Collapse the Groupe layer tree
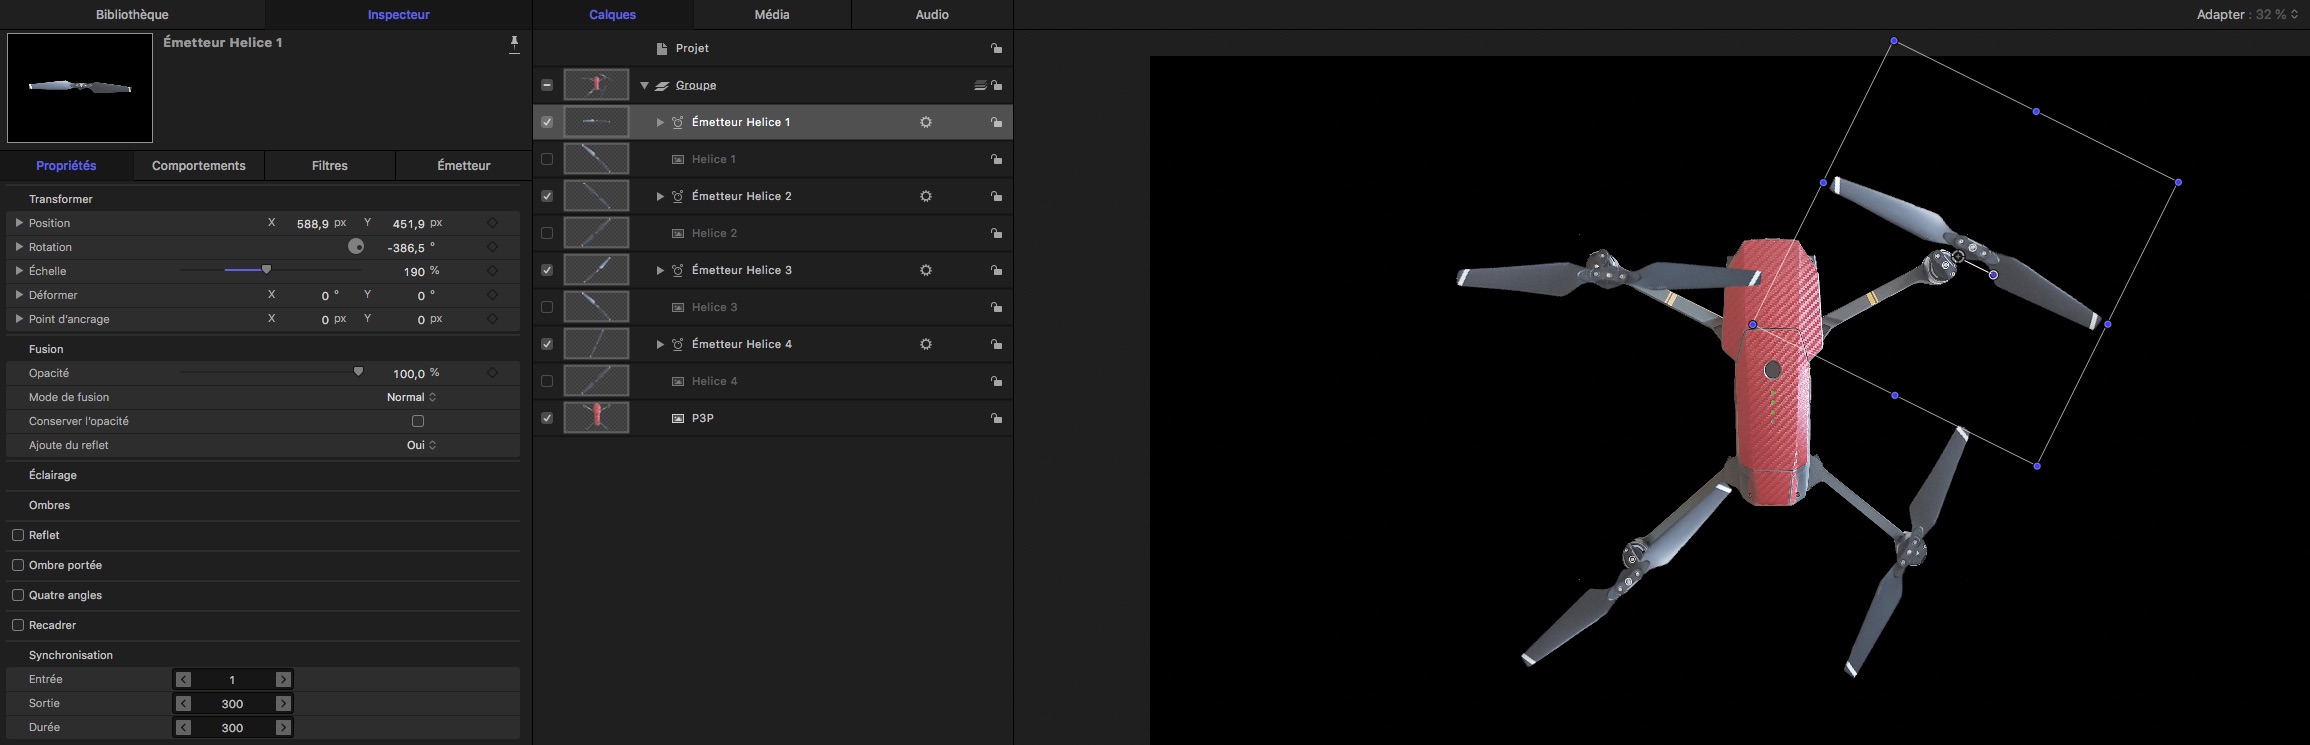The width and height of the screenshot is (2310, 745). [x=644, y=85]
